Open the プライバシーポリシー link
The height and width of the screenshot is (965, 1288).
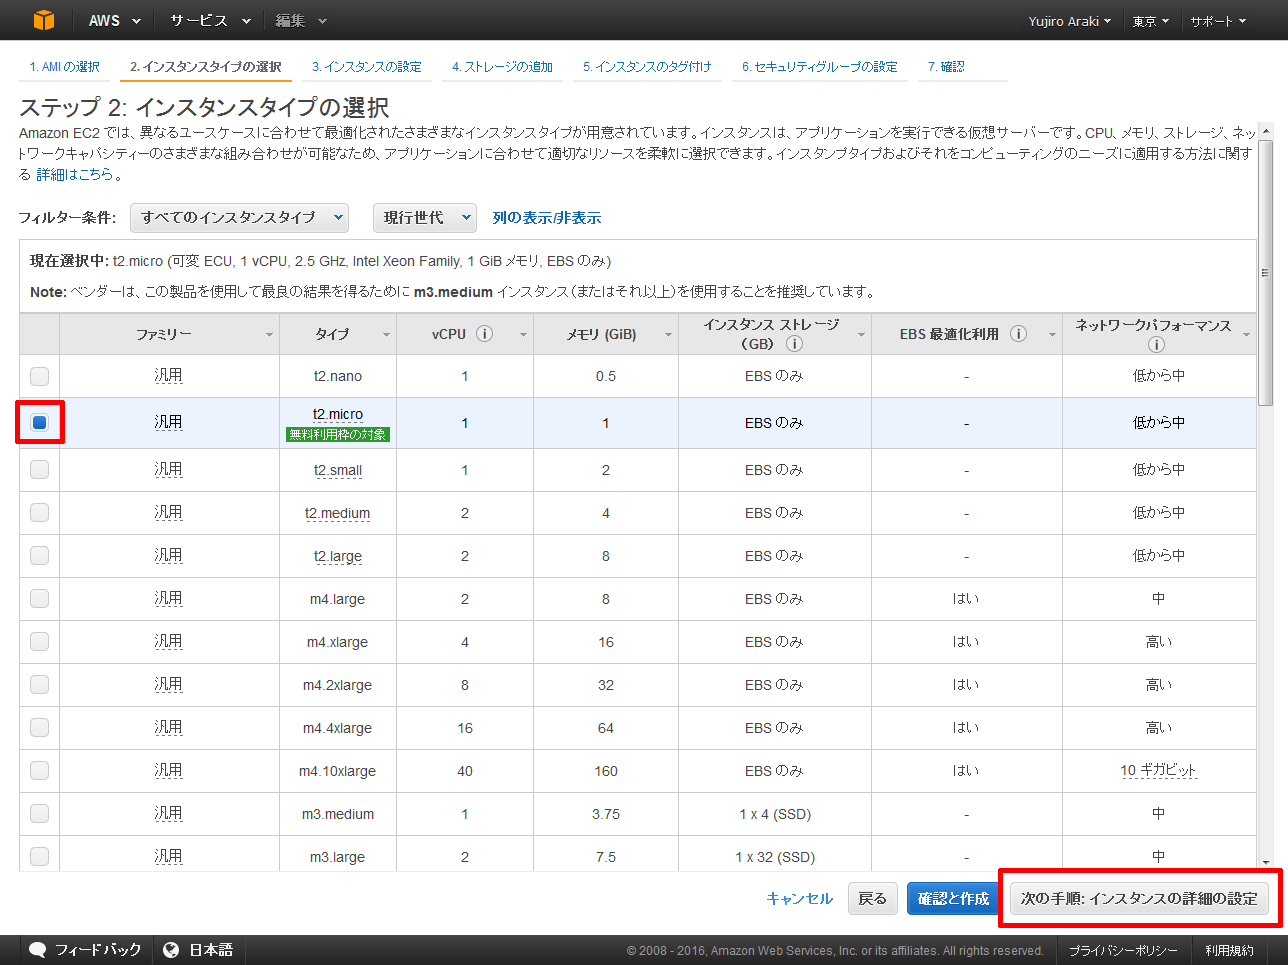(1123, 951)
